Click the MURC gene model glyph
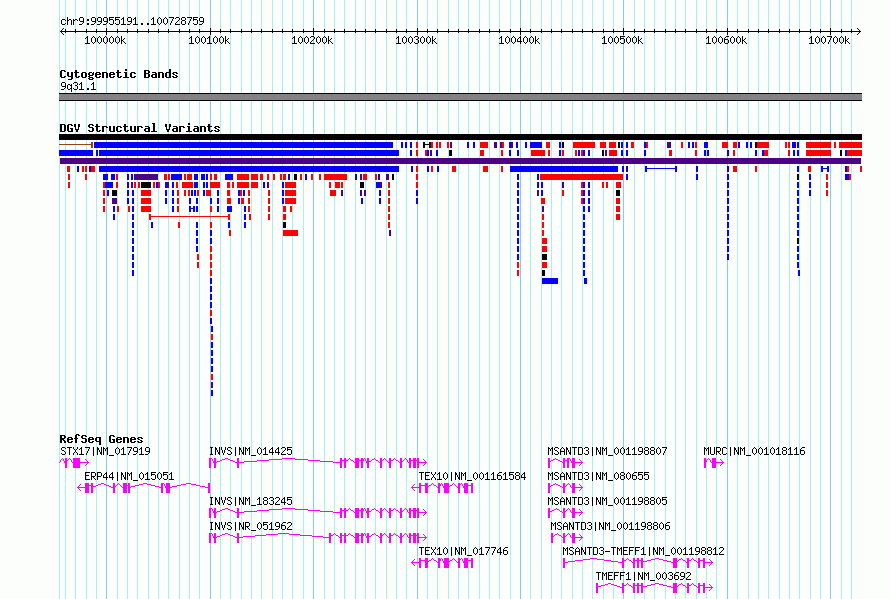This screenshot has width=890, height=599. click(x=714, y=463)
